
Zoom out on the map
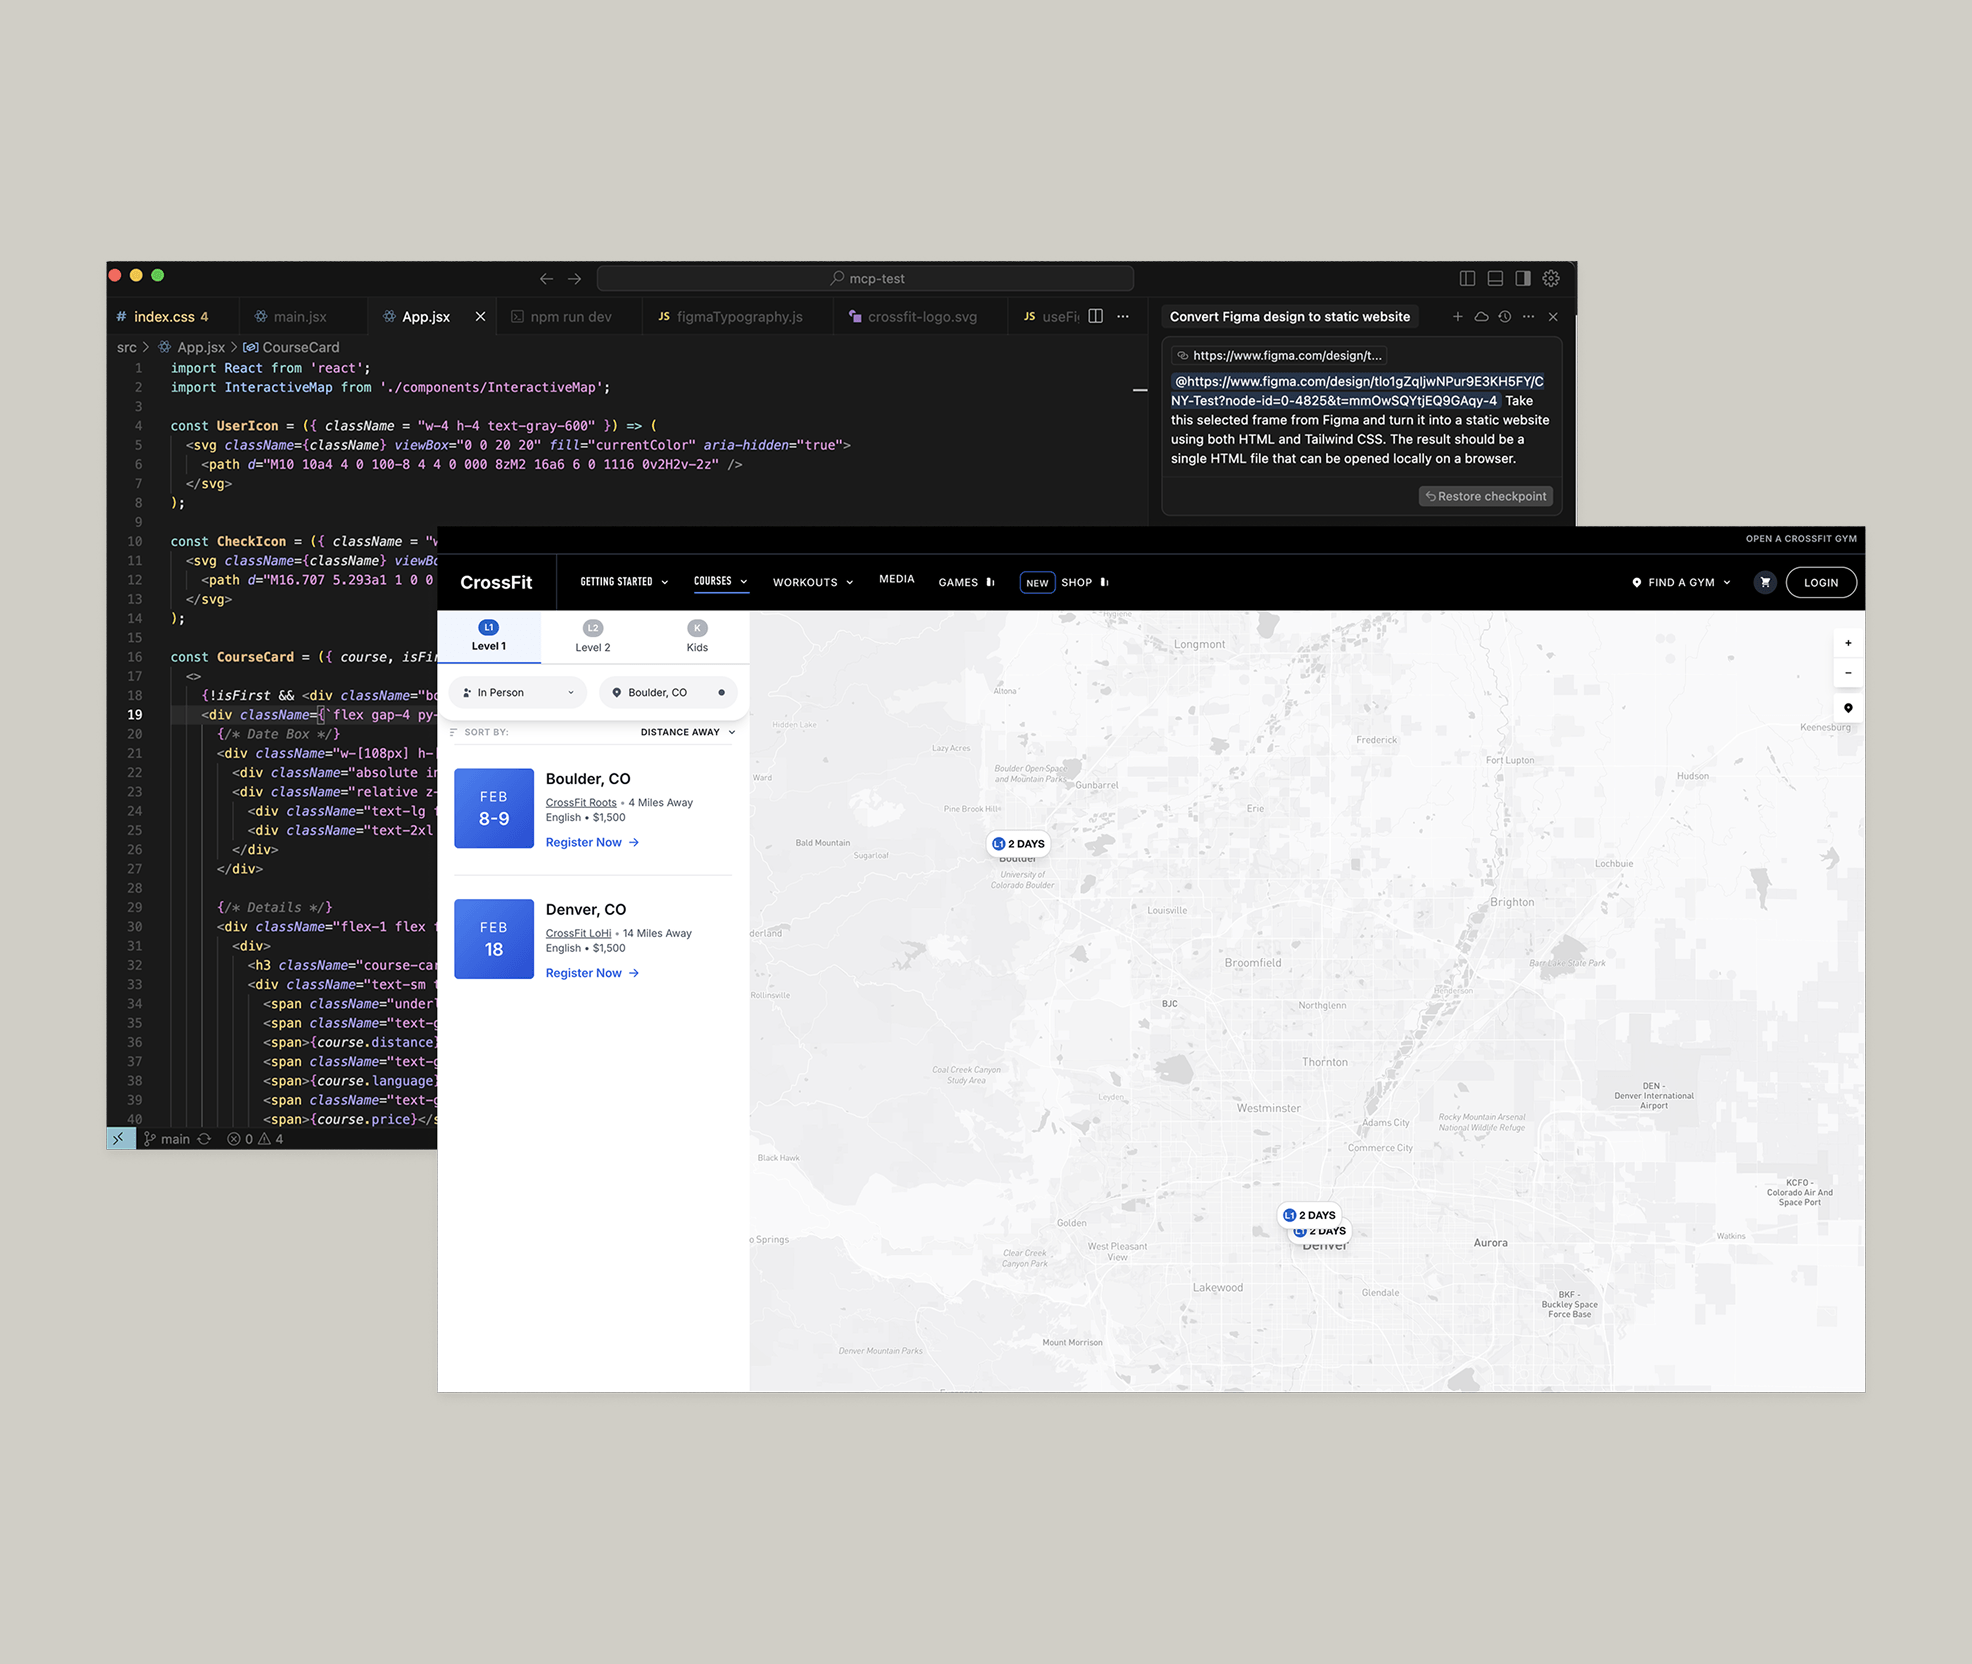coord(1848,673)
